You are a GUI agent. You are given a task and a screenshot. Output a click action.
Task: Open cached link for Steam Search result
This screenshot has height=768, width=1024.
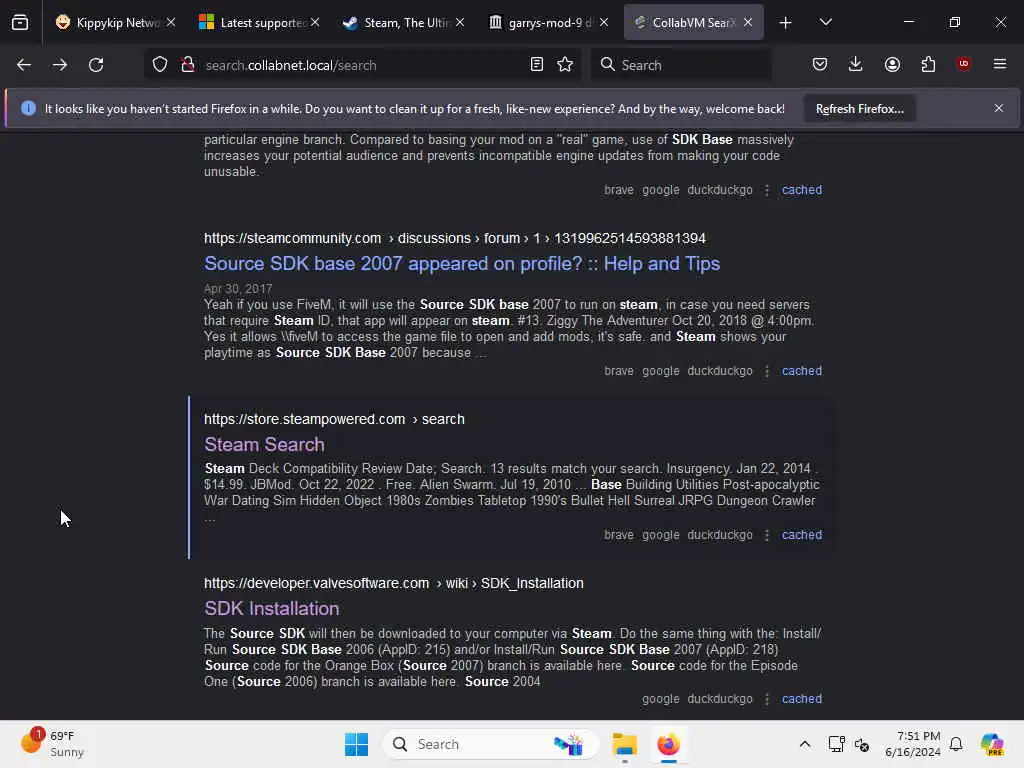(802, 535)
